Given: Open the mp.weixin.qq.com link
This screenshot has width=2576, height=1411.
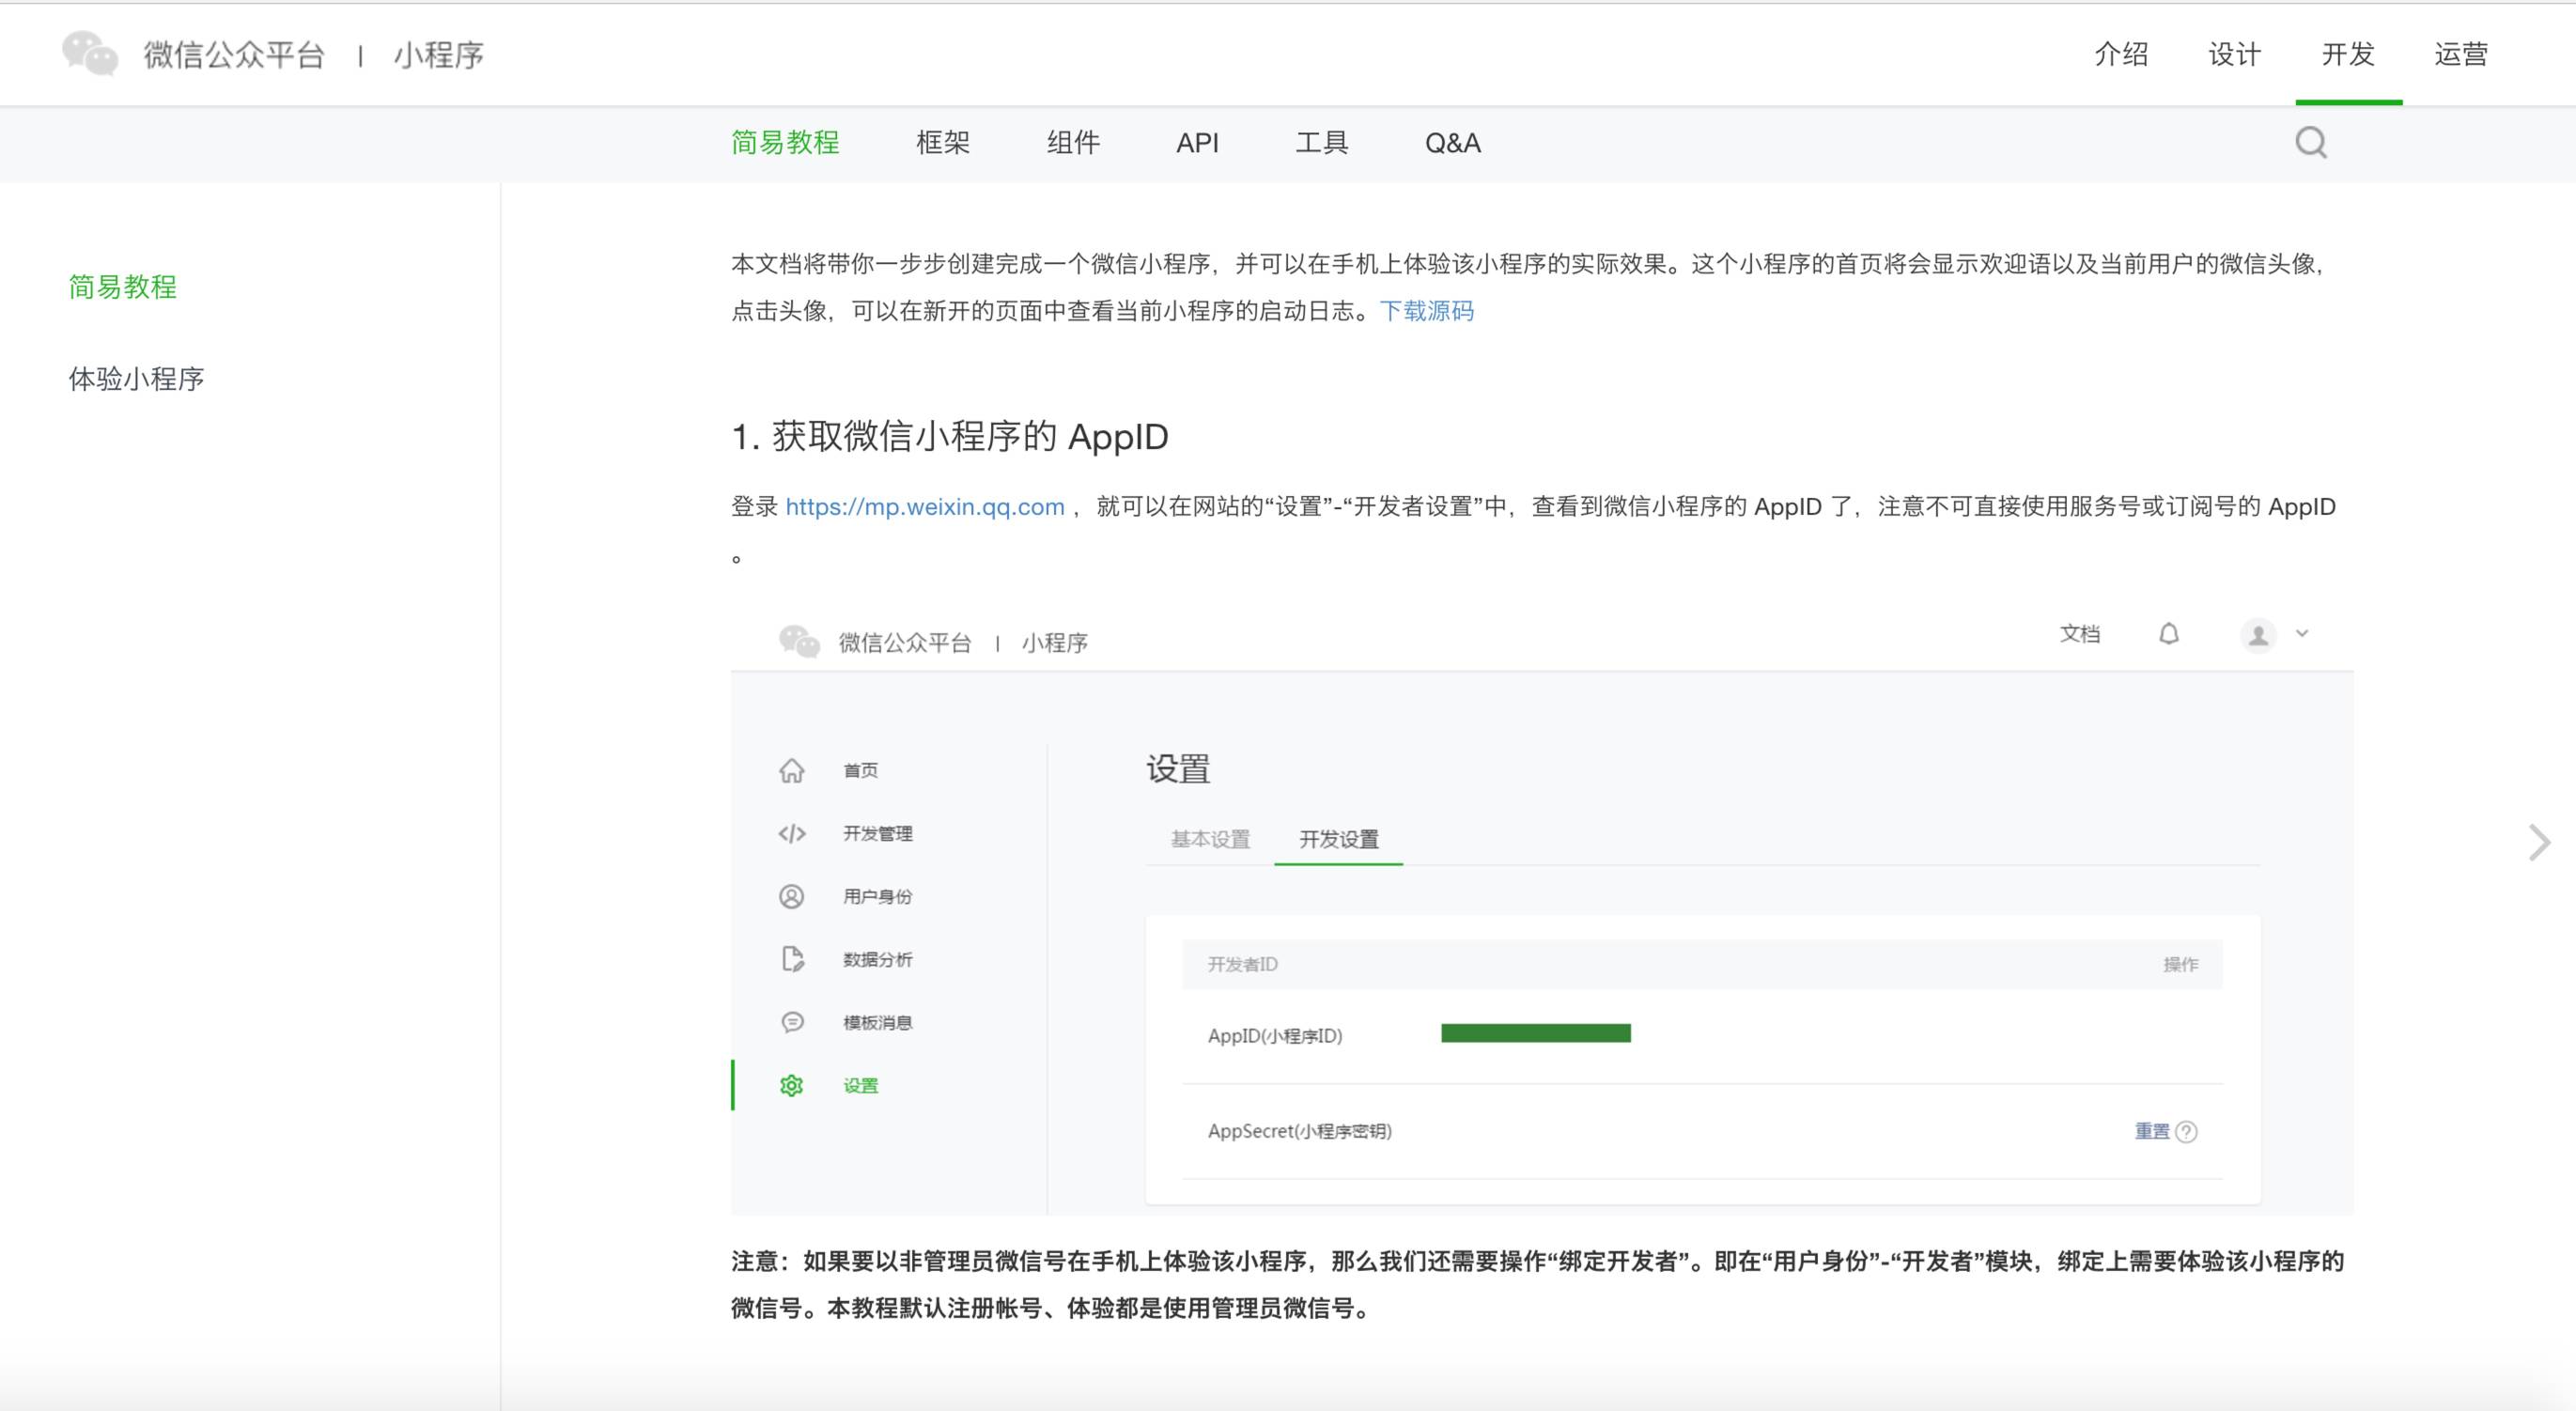Looking at the screenshot, I should 924,507.
